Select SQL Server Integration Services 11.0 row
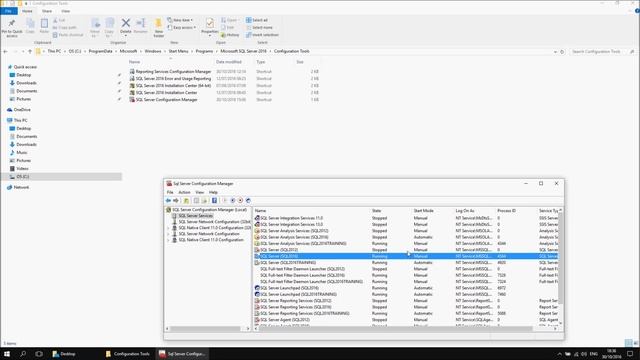 pyautogui.click(x=406, y=218)
